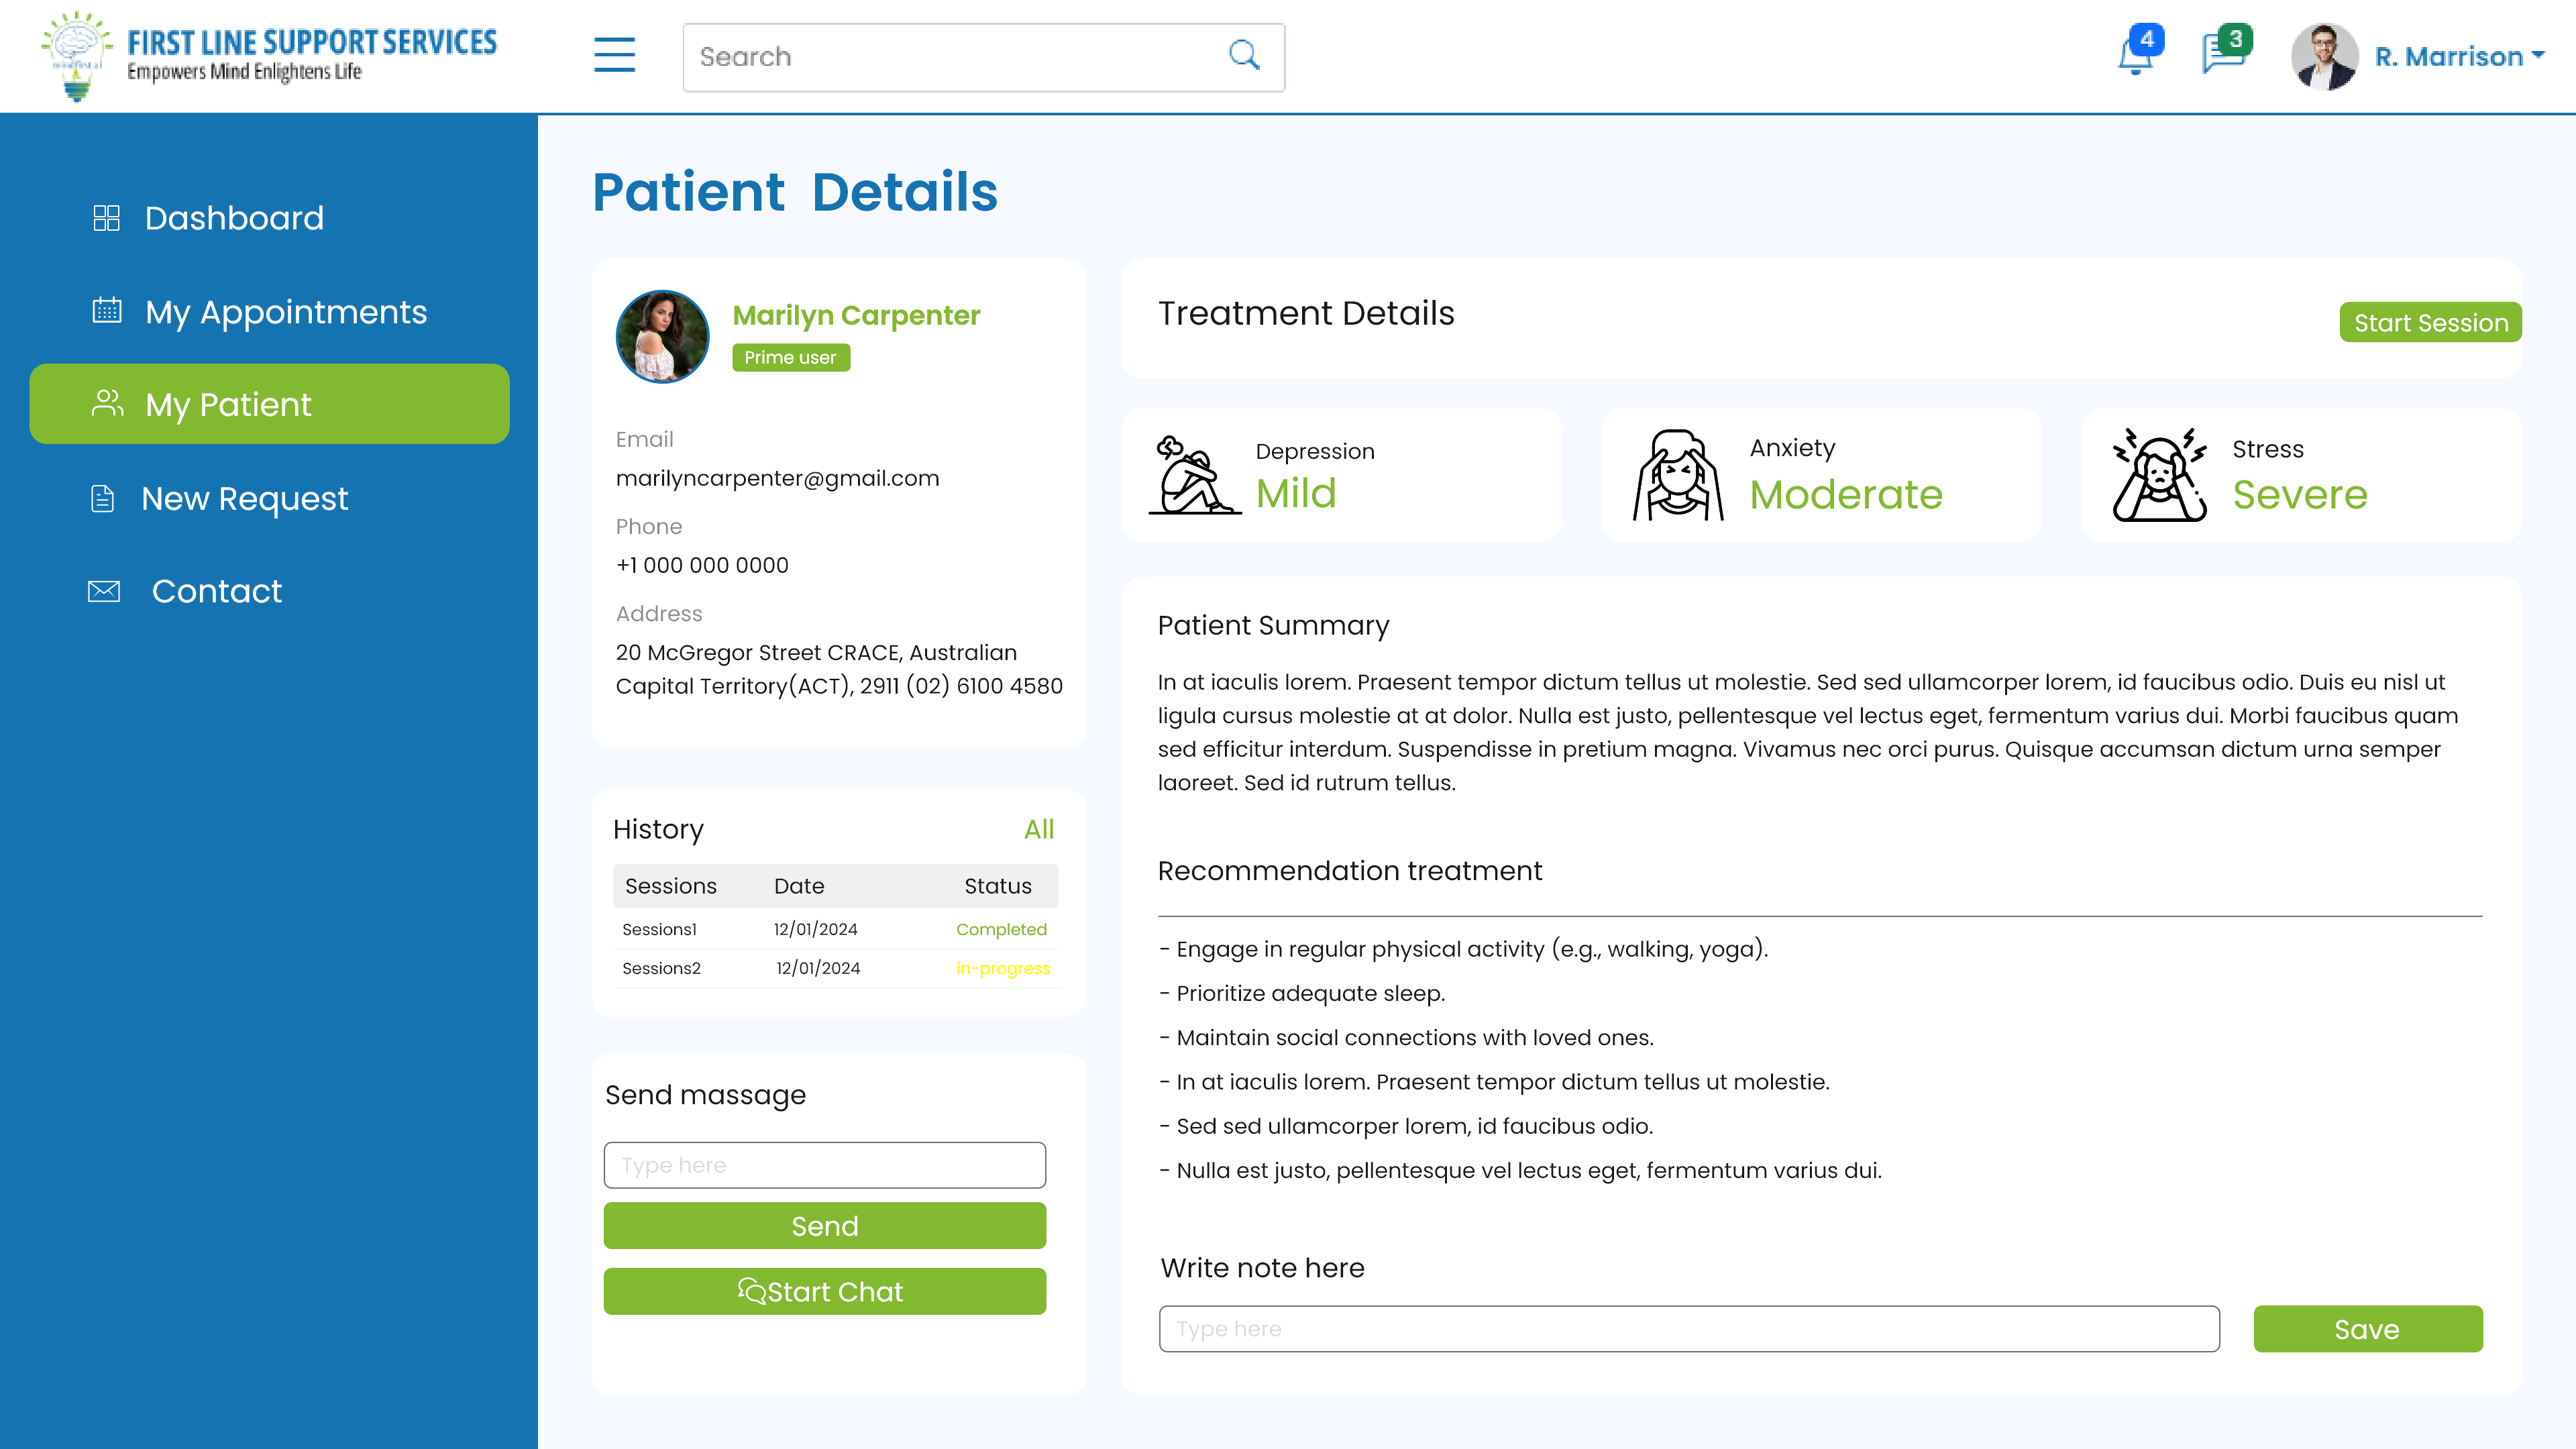Click the Start Chat button
Screen dimensions: 2576x1449
pos(825,1292)
